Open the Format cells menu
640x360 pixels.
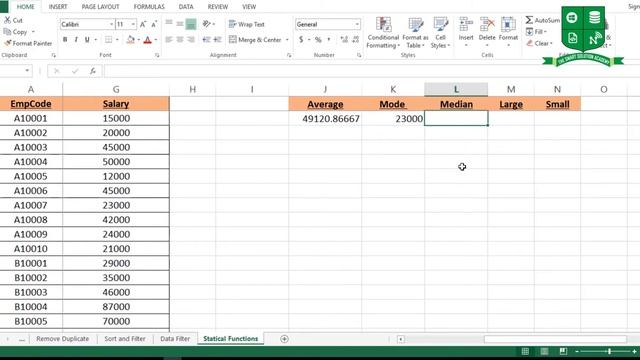[508, 32]
